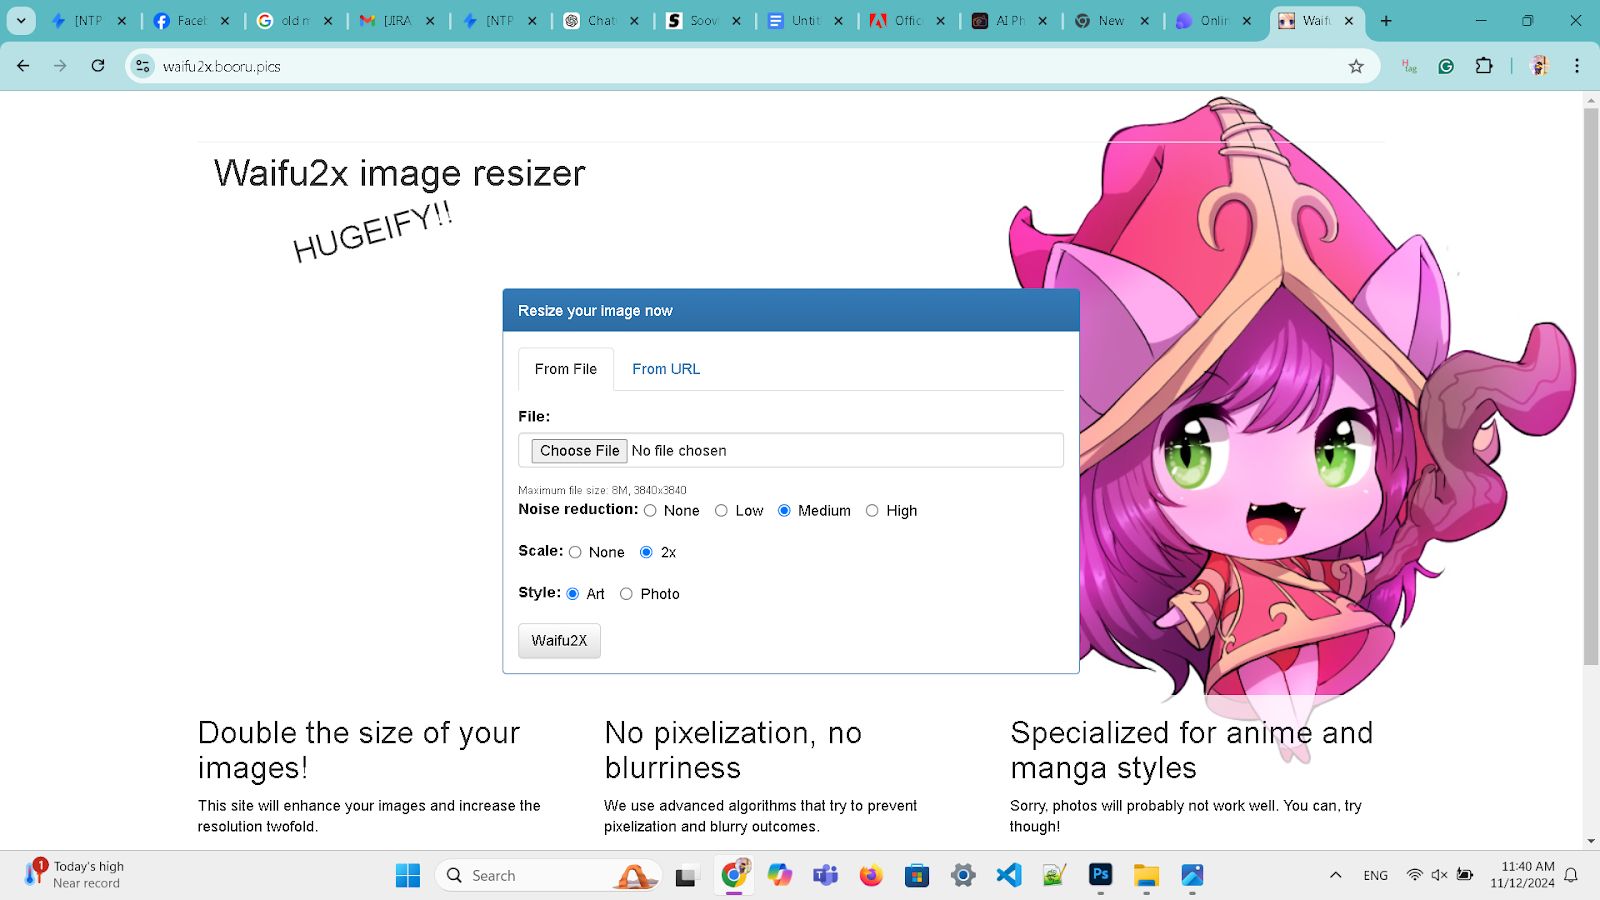Add a new browser tab
Viewport: 1600px width, 900px height.
[x=1386, y=20]
